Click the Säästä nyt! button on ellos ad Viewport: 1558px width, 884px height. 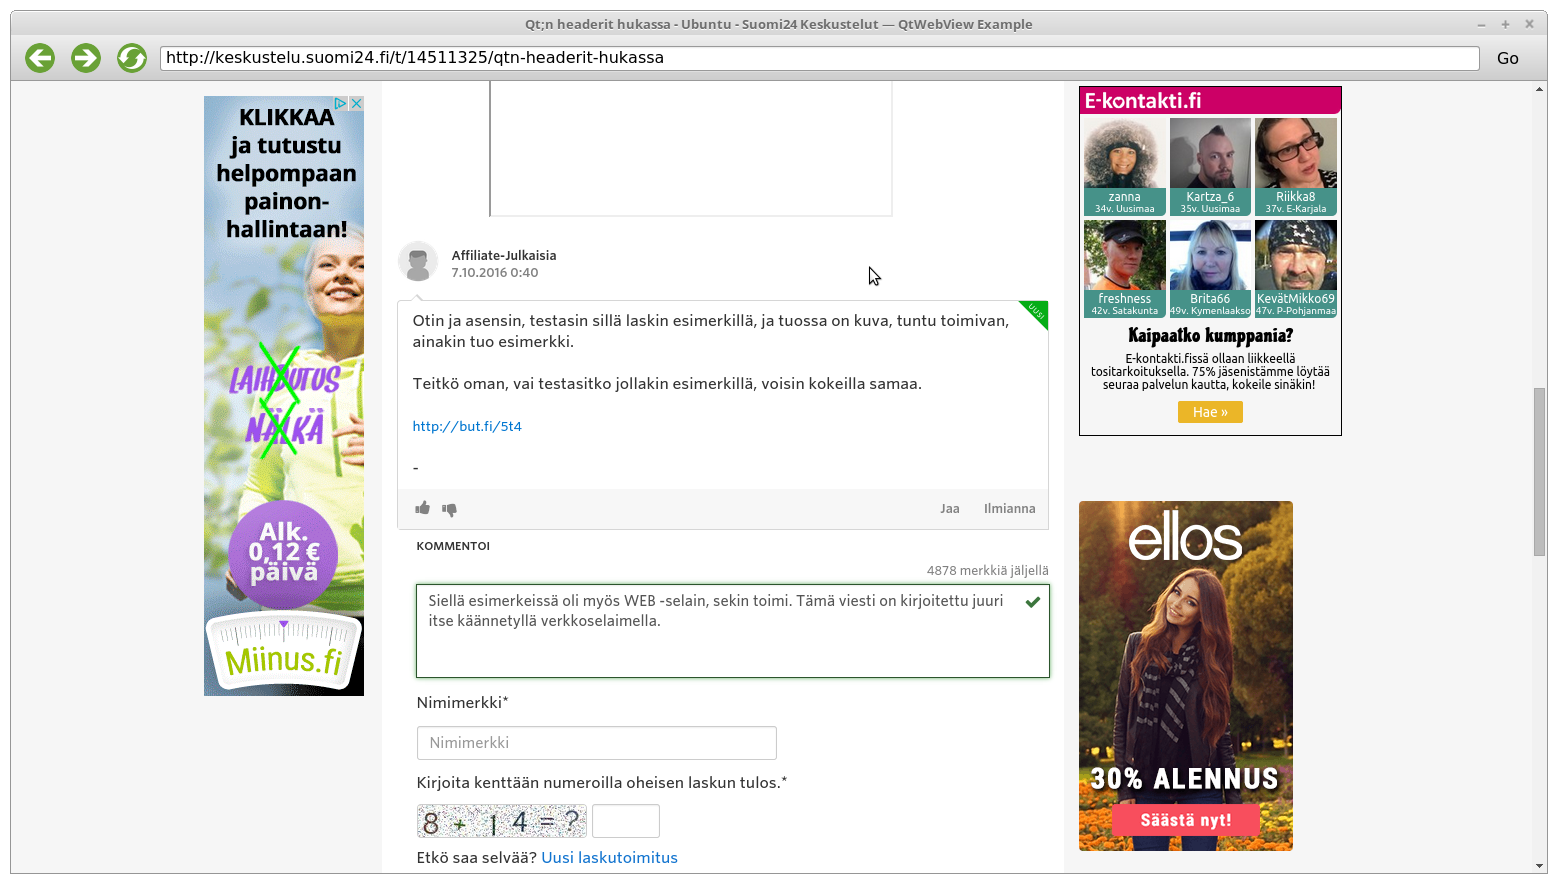1186,820
